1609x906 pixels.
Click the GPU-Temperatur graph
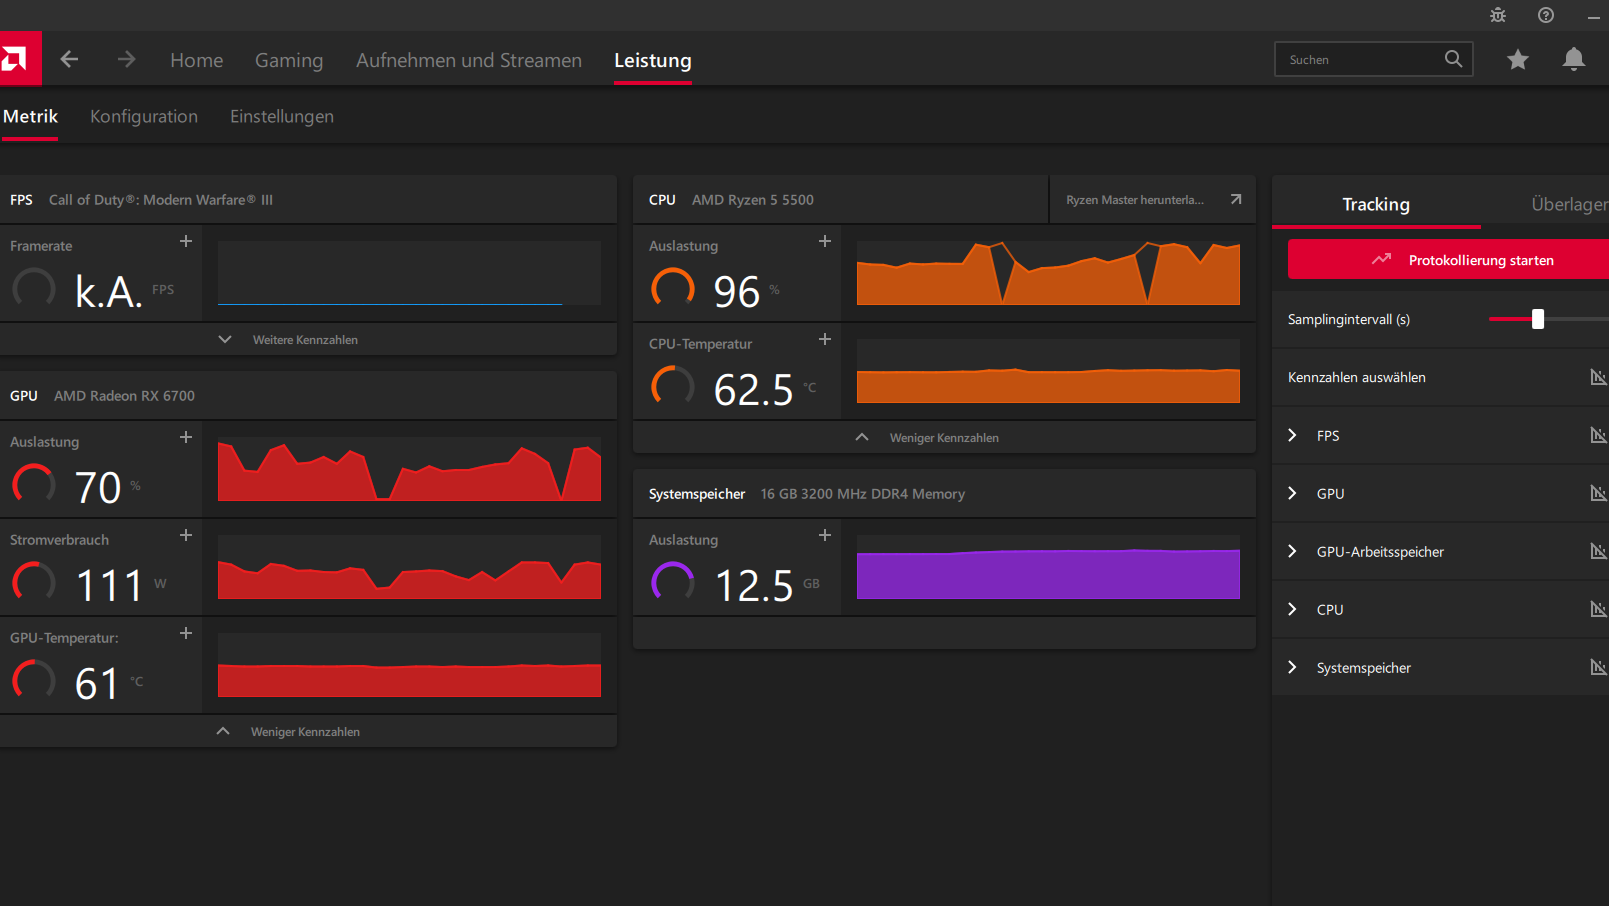click(x=409, y=665)
